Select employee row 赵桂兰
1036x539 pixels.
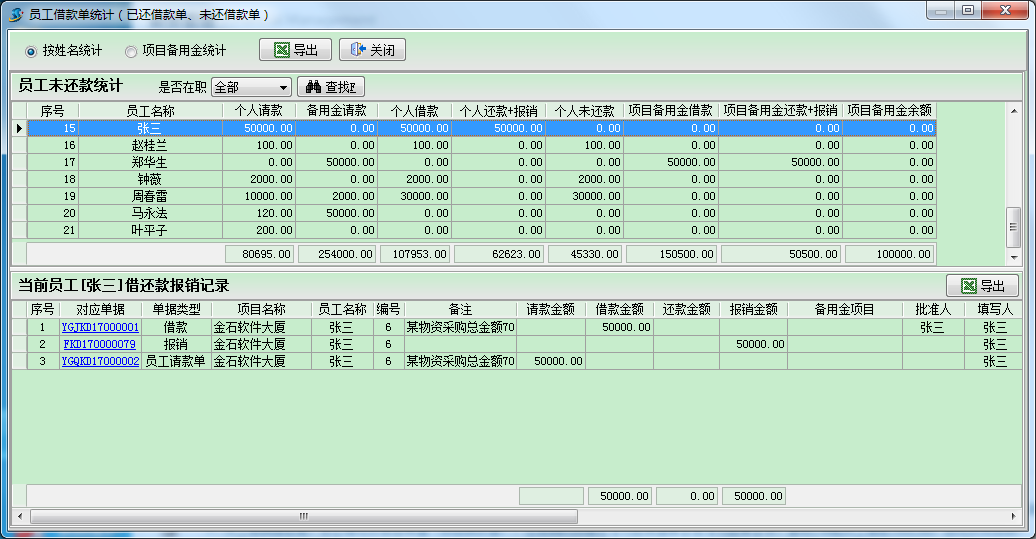tap(481, 145)
